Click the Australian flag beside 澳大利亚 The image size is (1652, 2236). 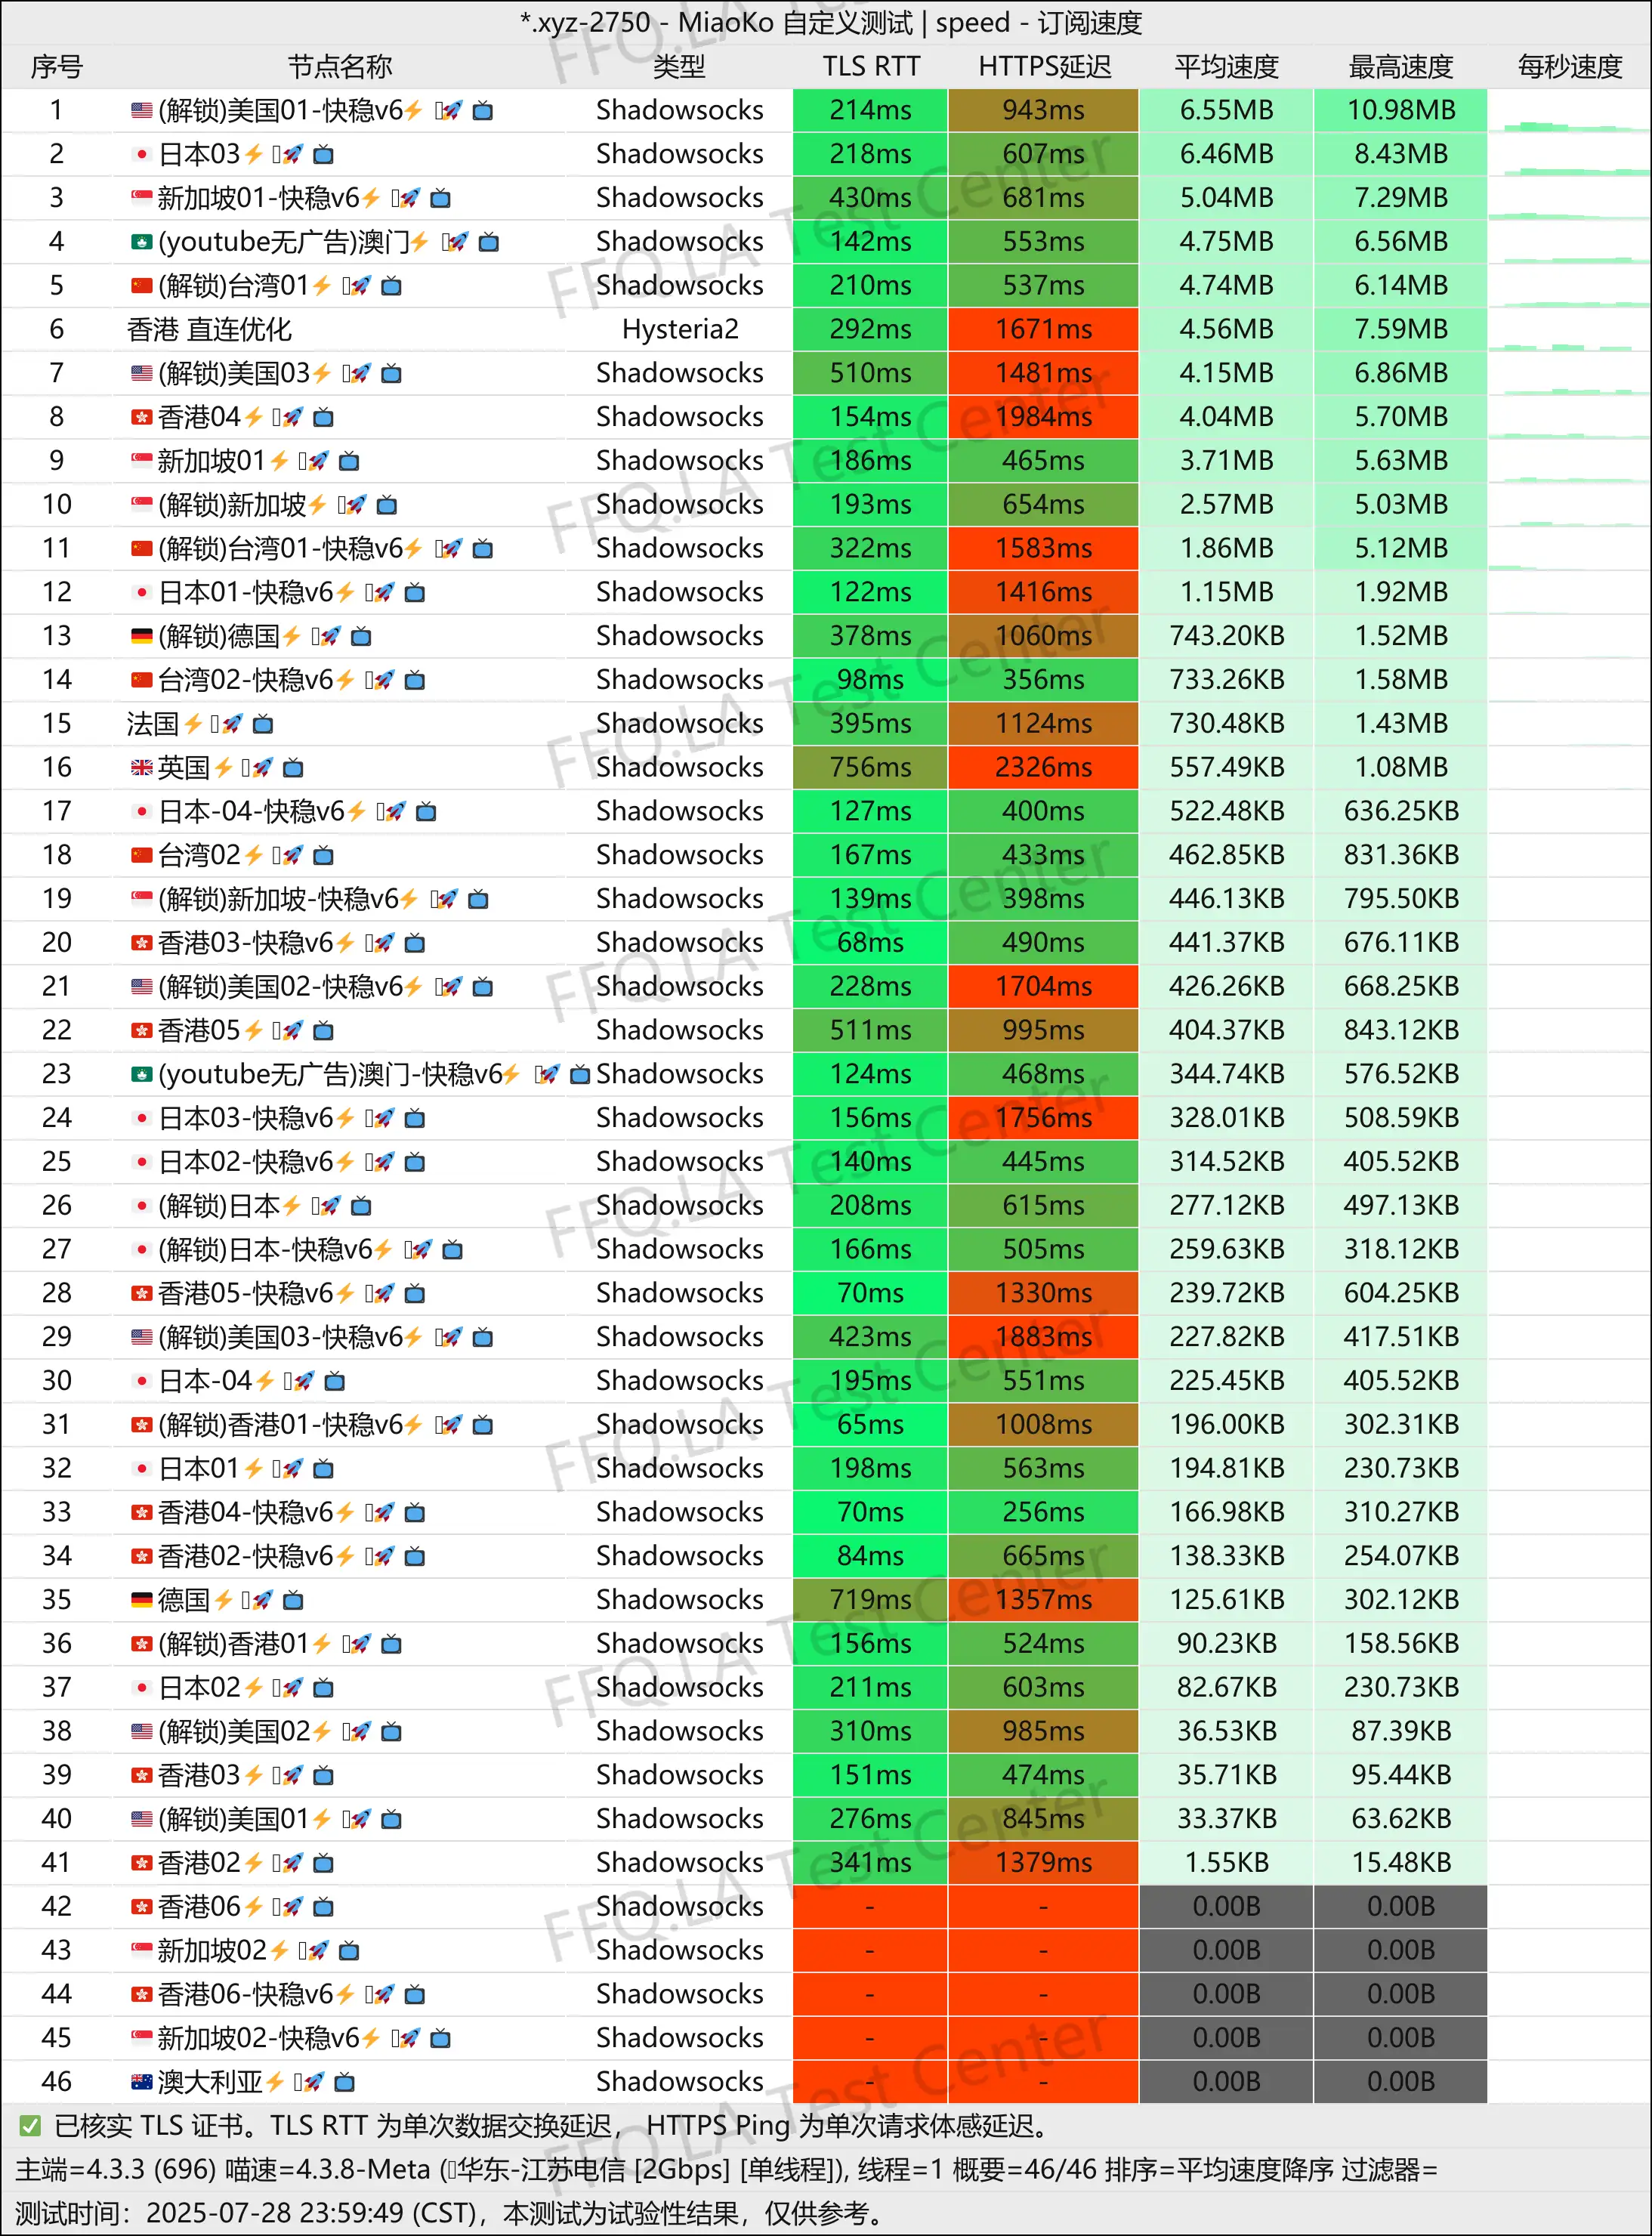click(142, 2083)
